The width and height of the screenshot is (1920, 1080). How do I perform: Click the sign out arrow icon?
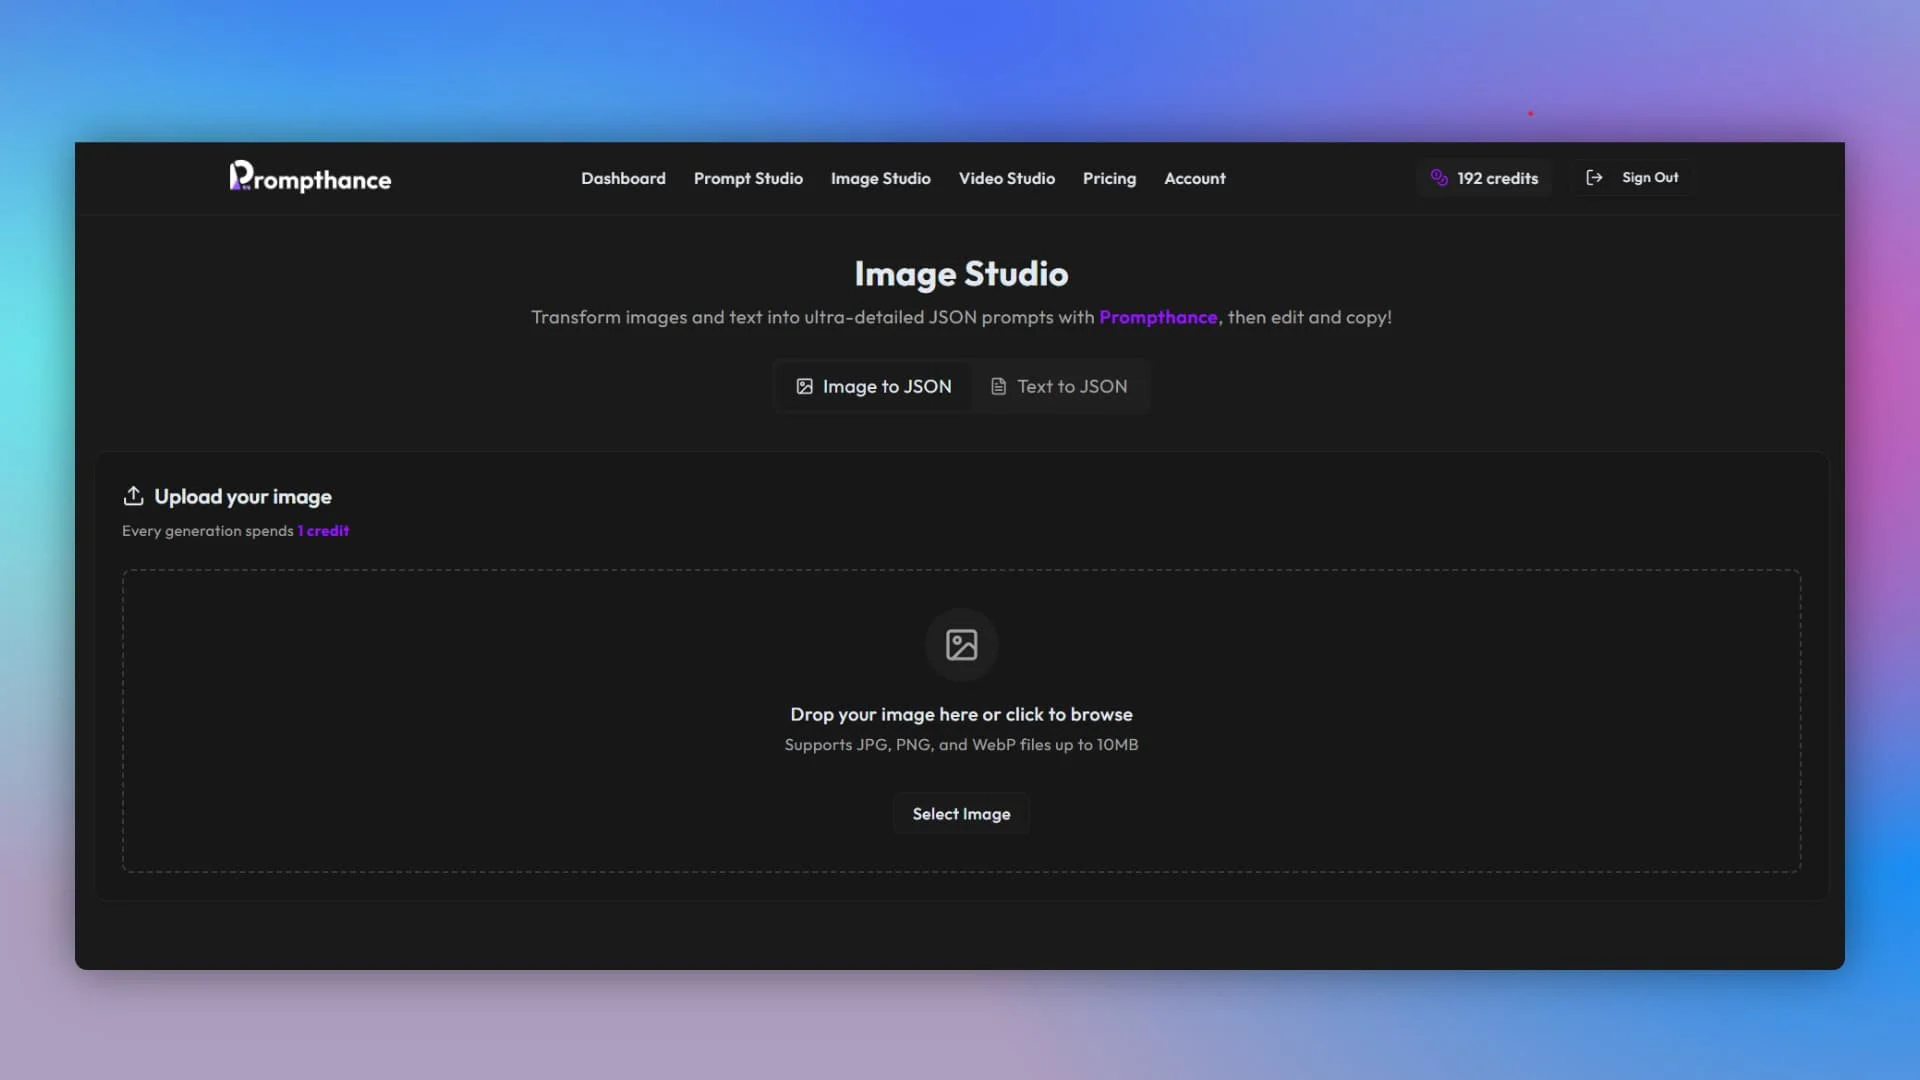point(1594,177)
